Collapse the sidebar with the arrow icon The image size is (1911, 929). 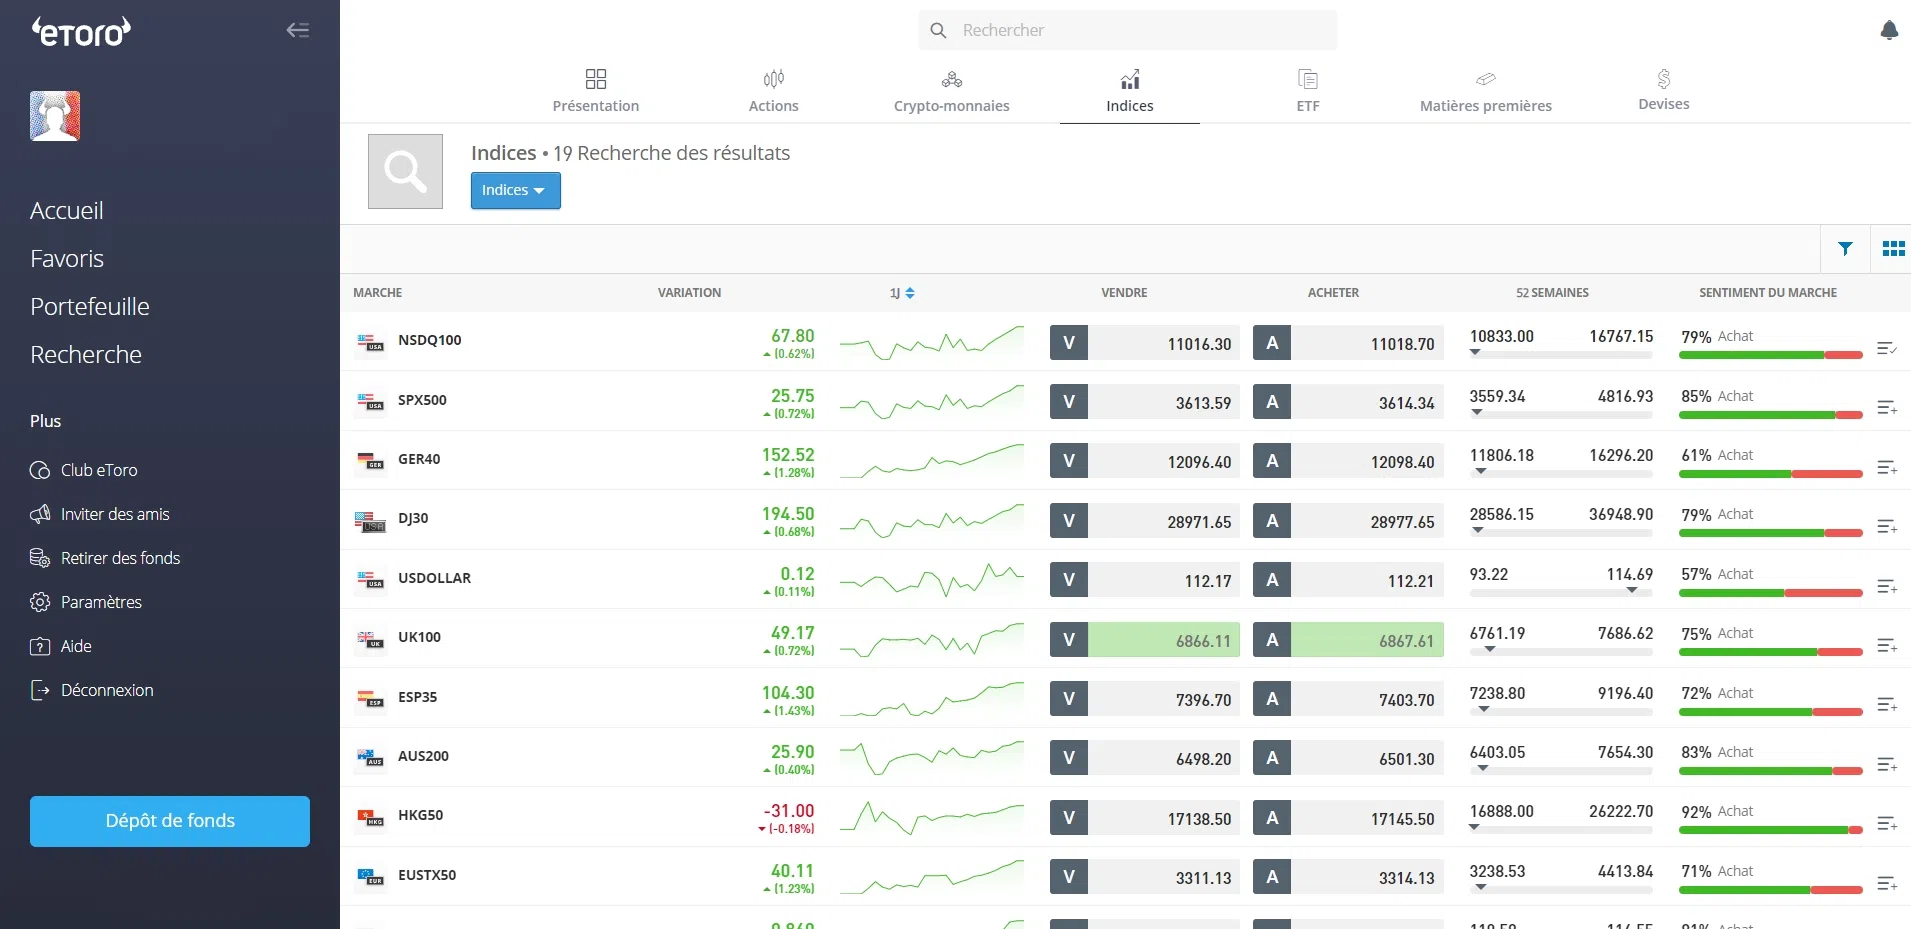click(298, 30)
